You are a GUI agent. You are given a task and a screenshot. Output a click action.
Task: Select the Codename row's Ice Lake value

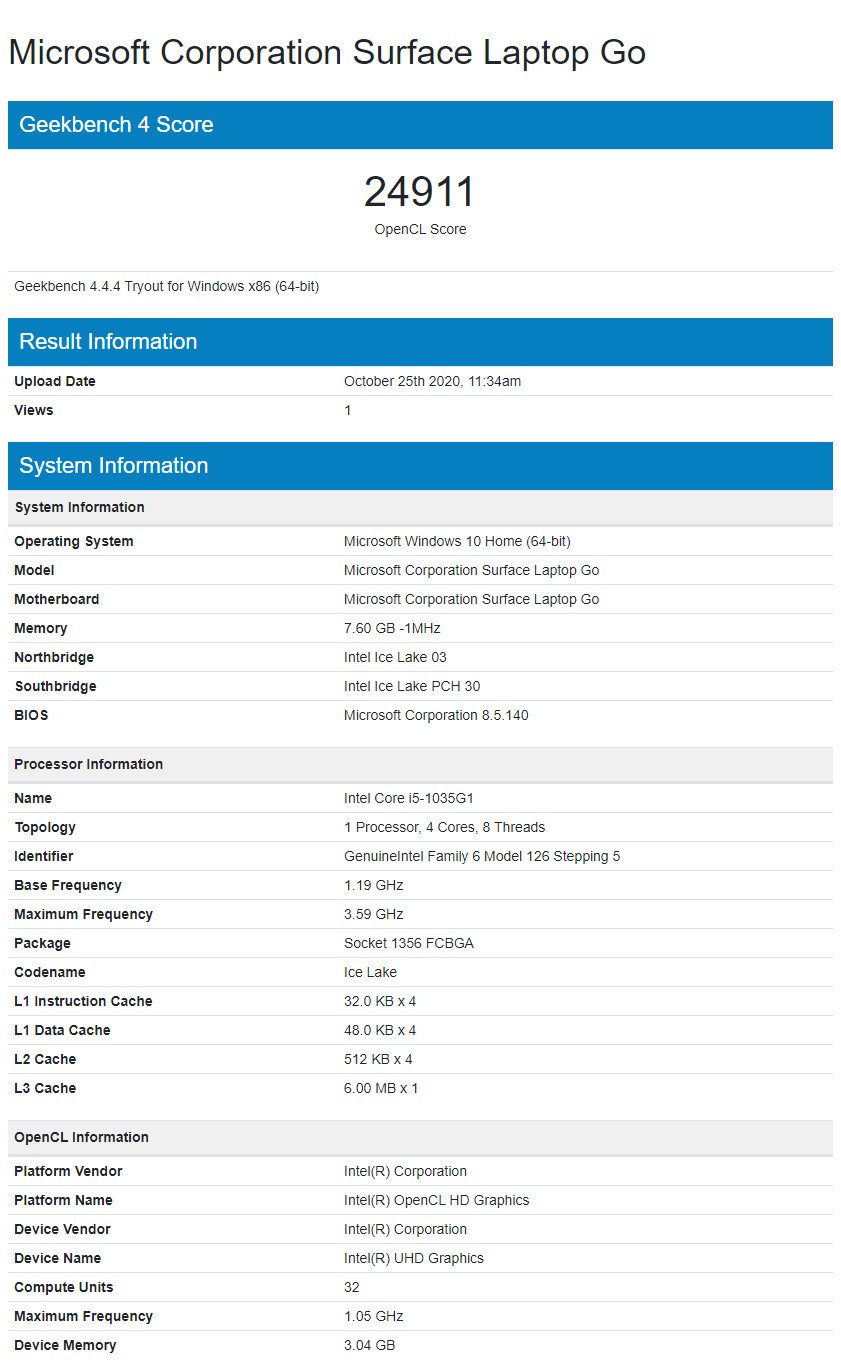(x=370, y=972)
